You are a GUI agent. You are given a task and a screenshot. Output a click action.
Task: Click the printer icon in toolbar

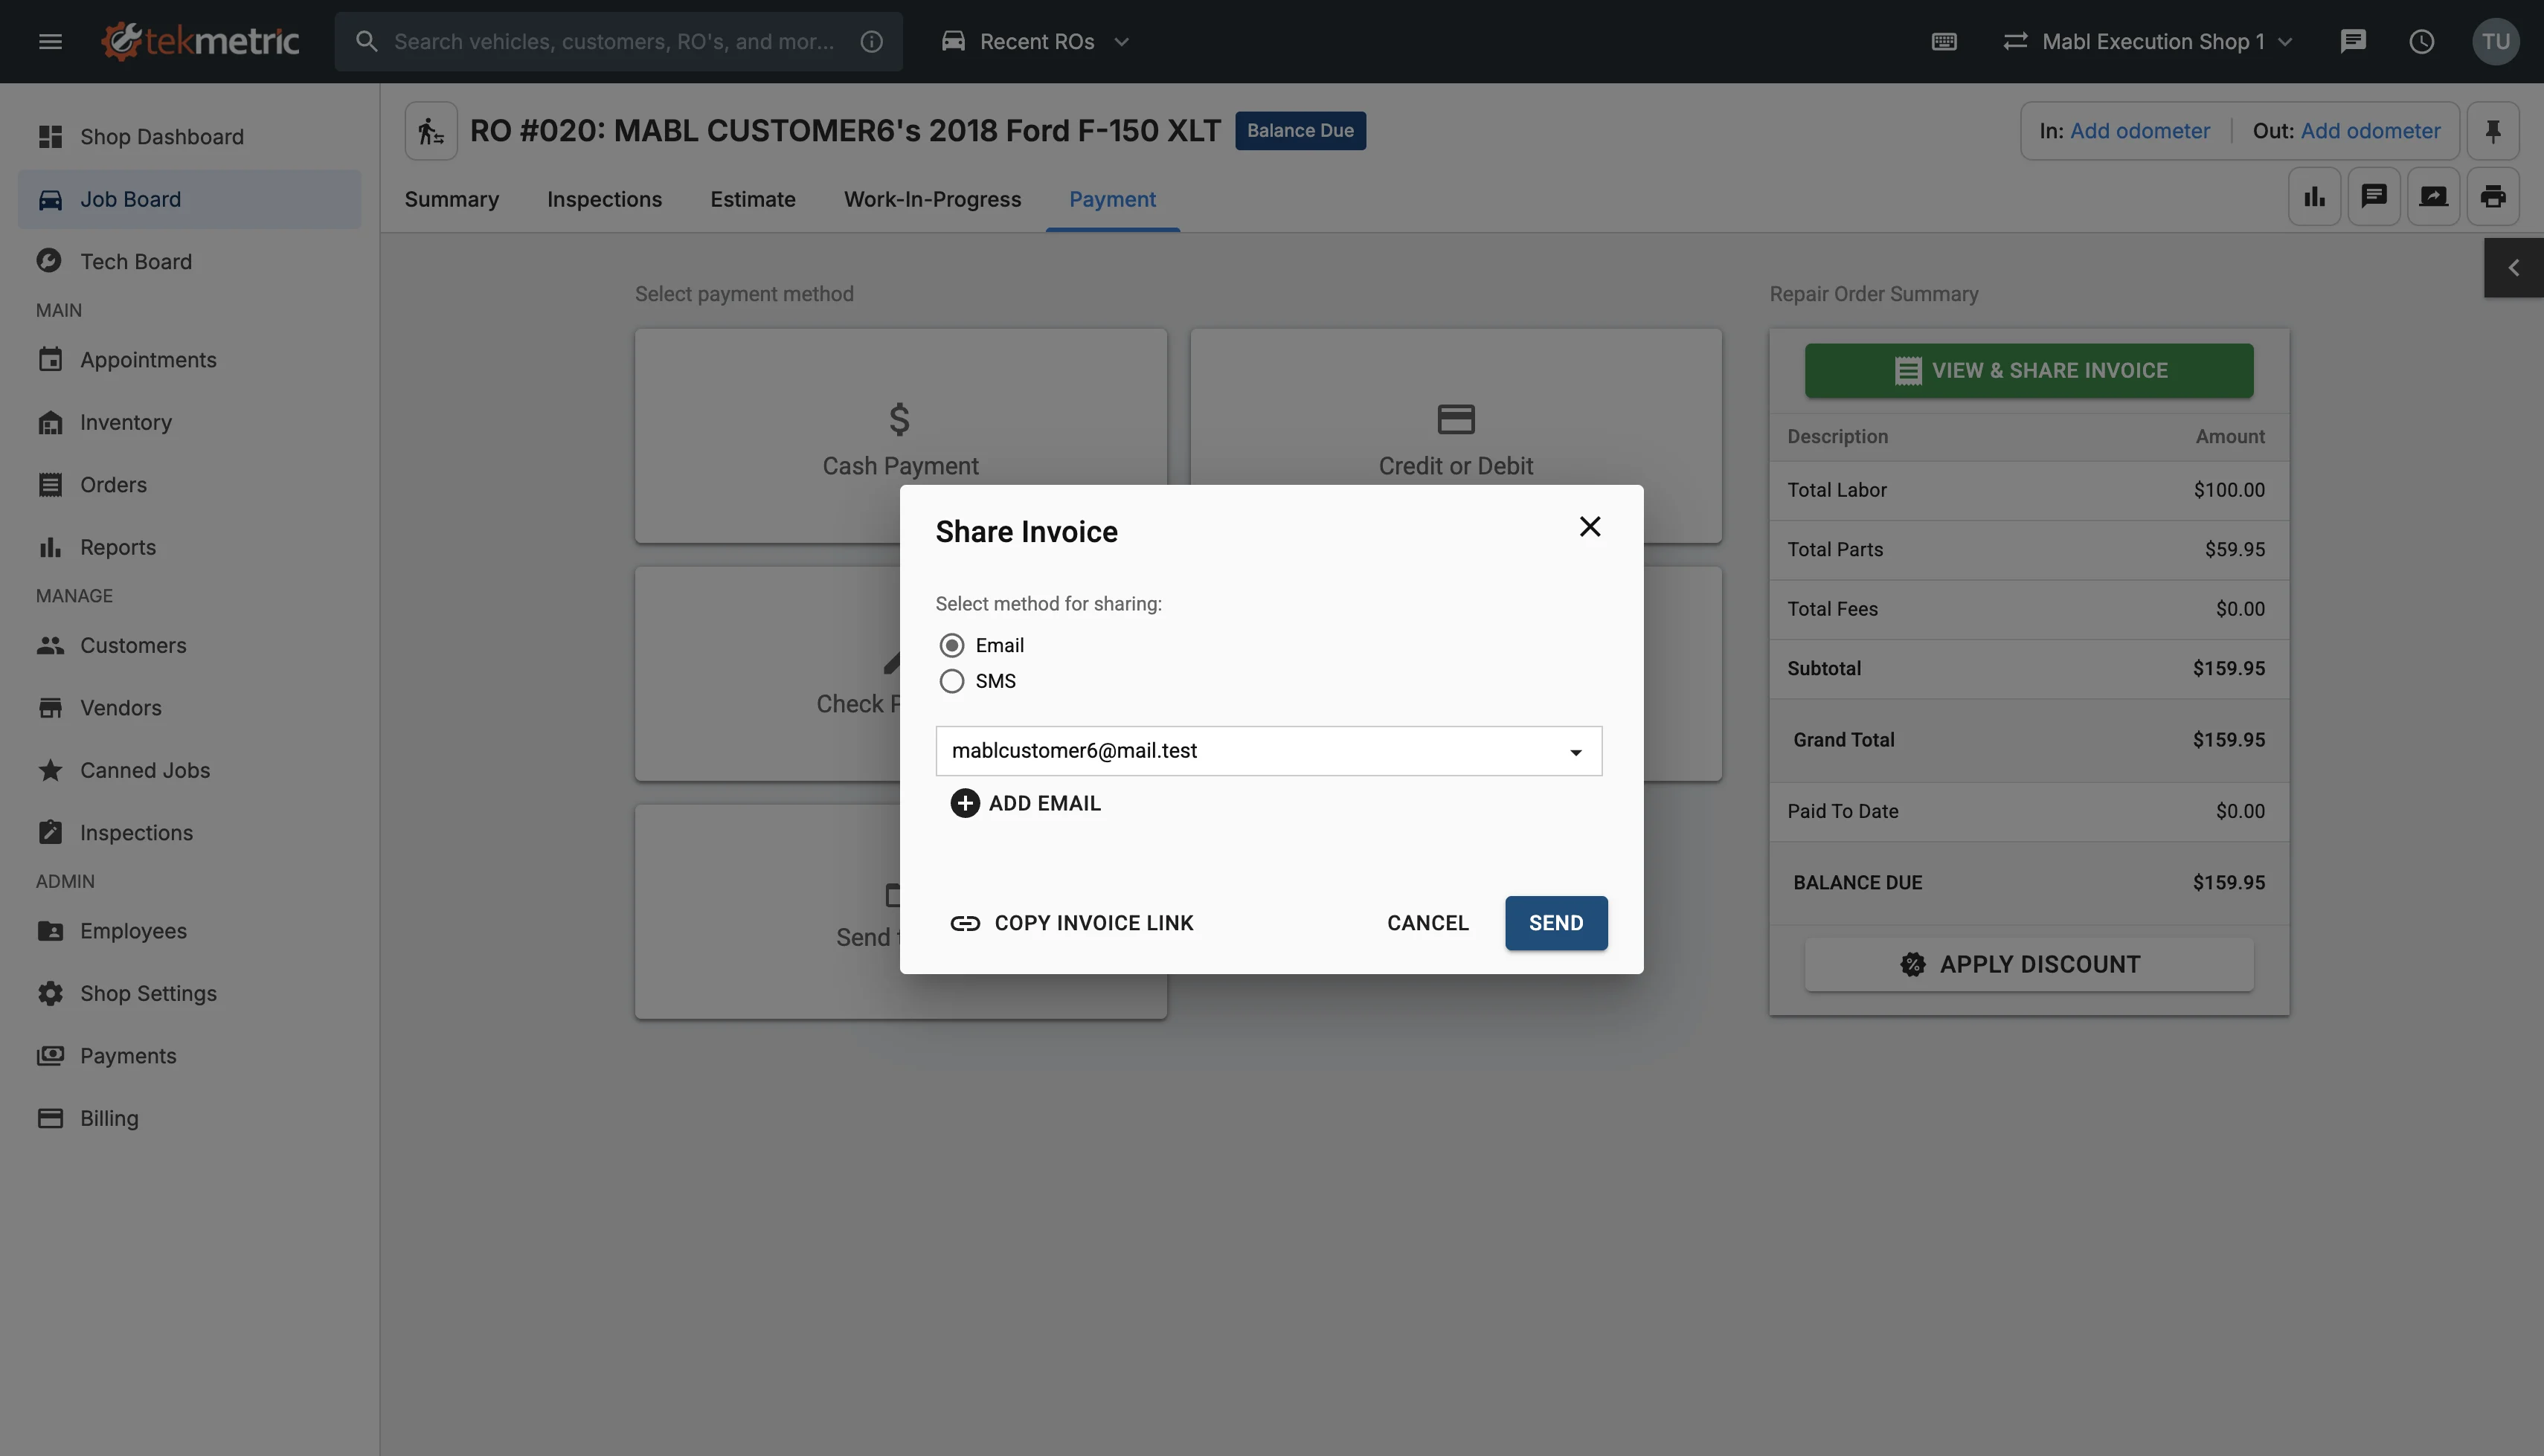(2492, 197)
